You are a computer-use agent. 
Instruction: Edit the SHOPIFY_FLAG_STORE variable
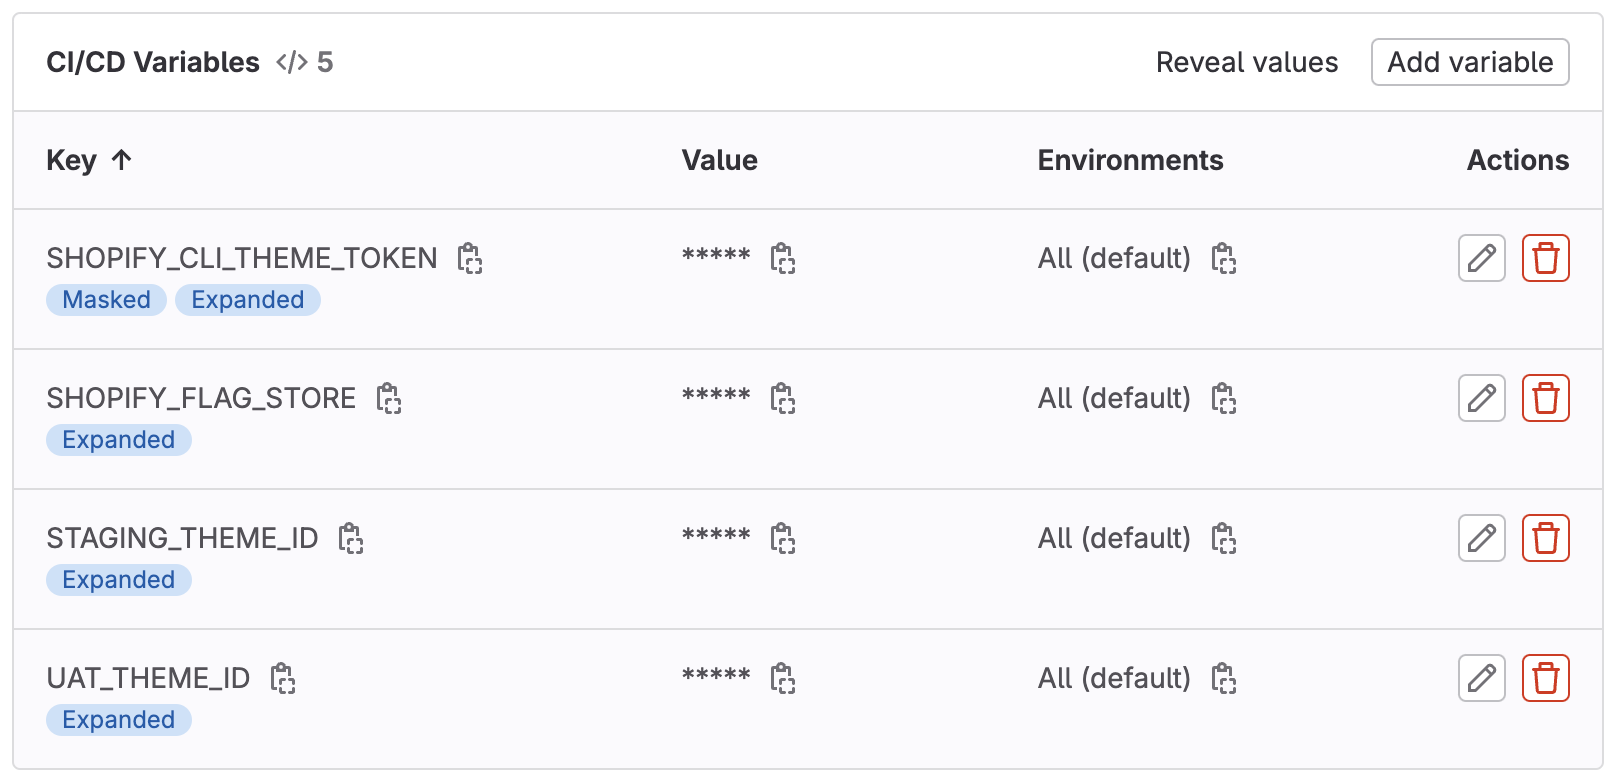point(1481,399)
